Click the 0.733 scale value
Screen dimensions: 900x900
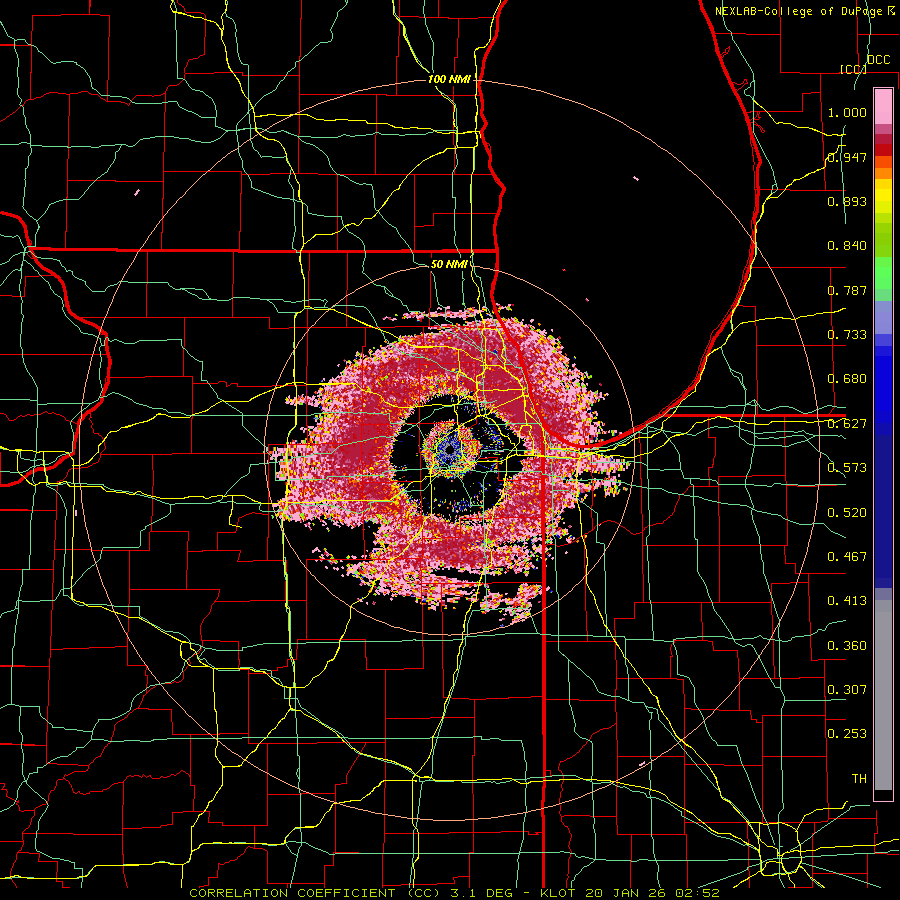tap(847, 335)
